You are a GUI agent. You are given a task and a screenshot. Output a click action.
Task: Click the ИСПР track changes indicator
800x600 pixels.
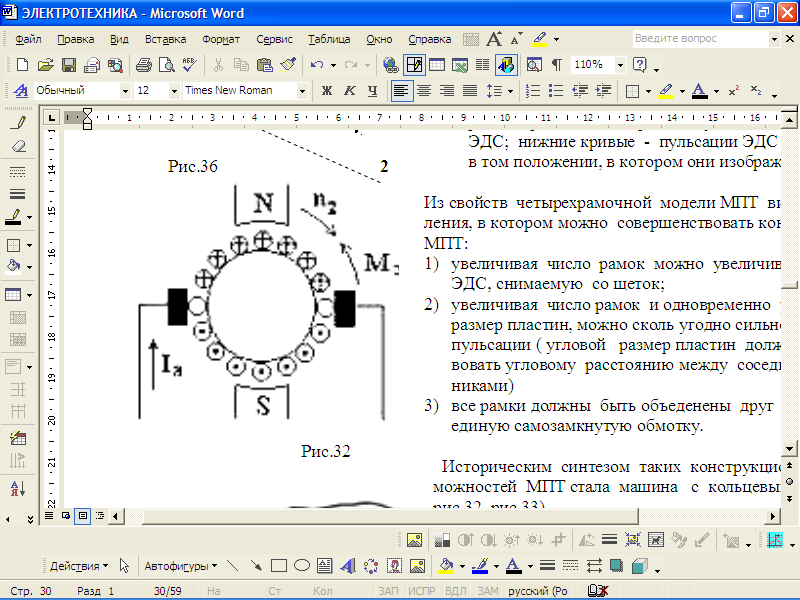(421, 591)
